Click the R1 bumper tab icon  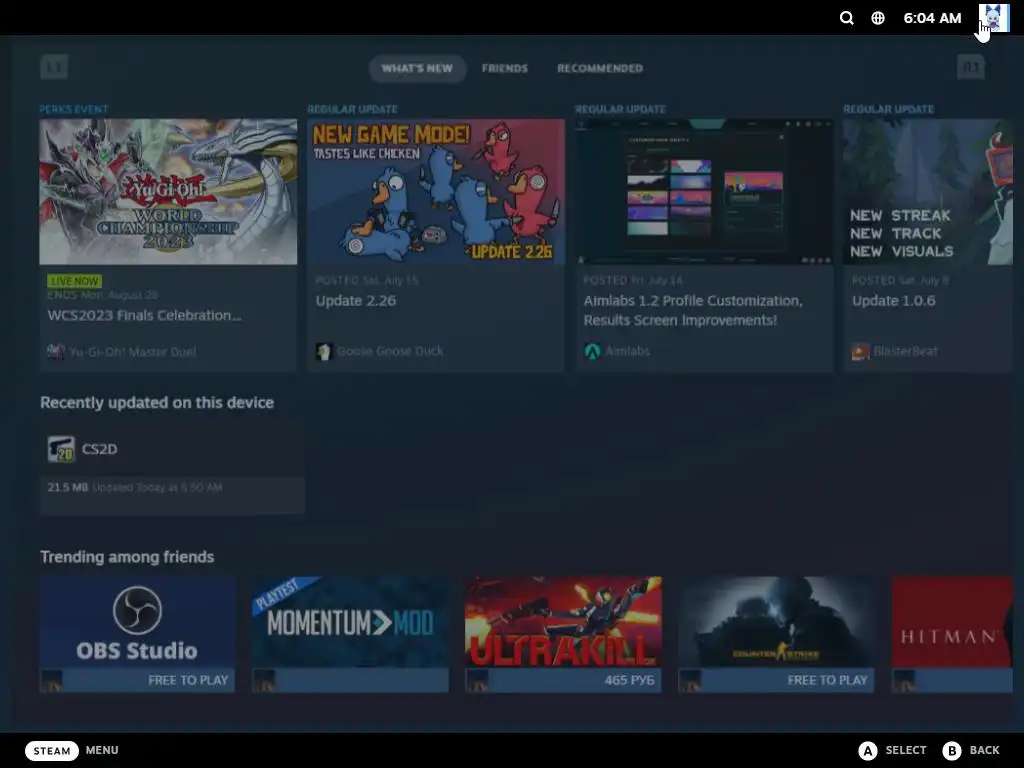[970, 67]
